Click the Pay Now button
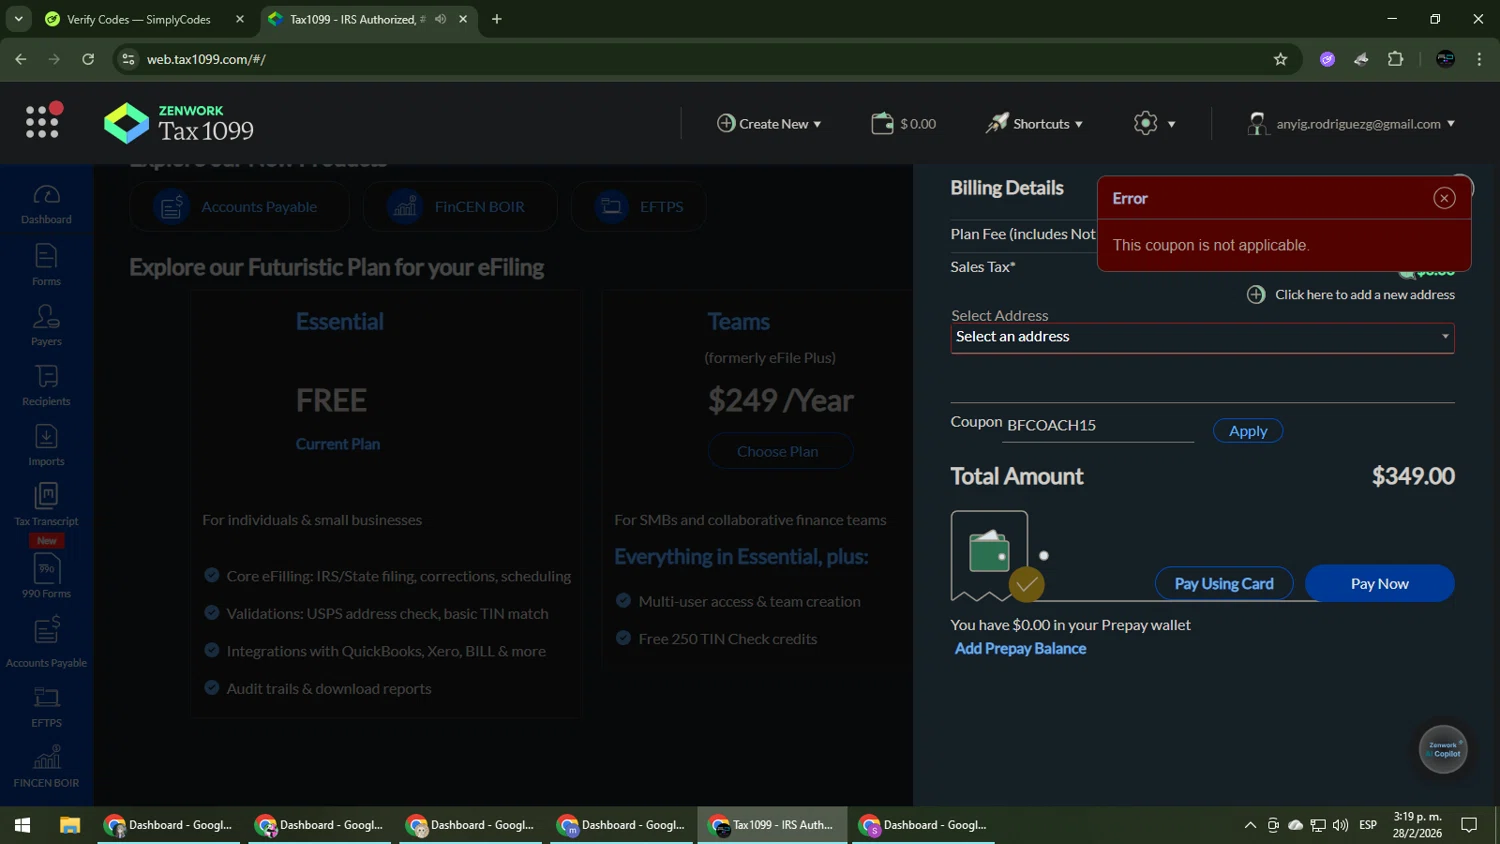The width and height of the screenshot is (1500, 844). coord(1379,584)
